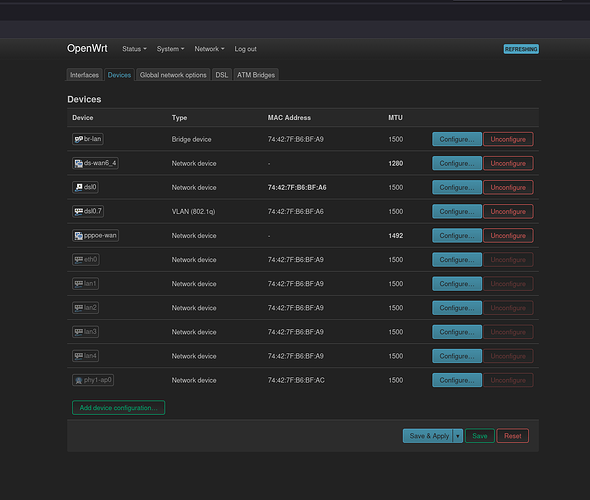
Task: Expand the Network dropdown menu
Action: tap(209, 49)
